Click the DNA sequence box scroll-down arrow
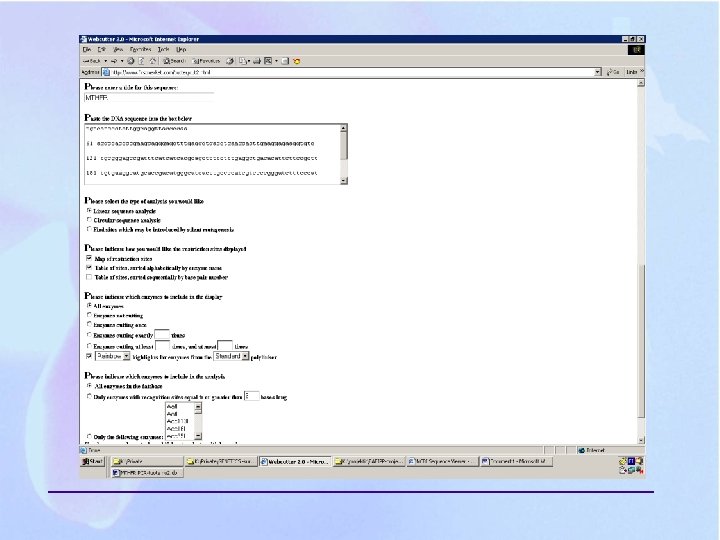Screen dimensions: 720x540 tap(343, 181)
